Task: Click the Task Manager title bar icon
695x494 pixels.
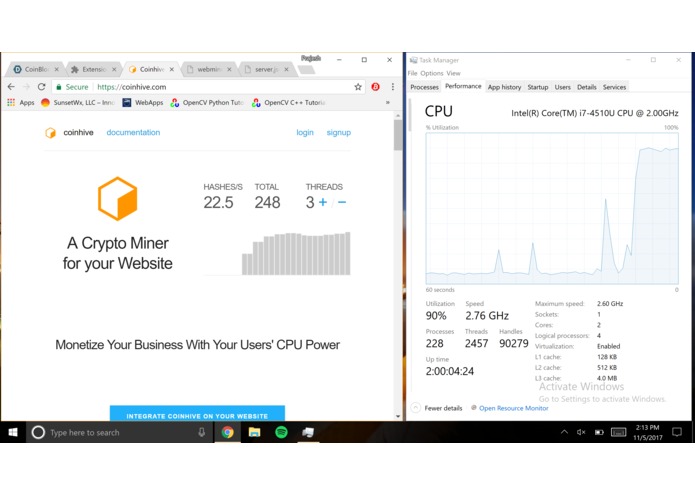Action: click(x=414, y=60)
